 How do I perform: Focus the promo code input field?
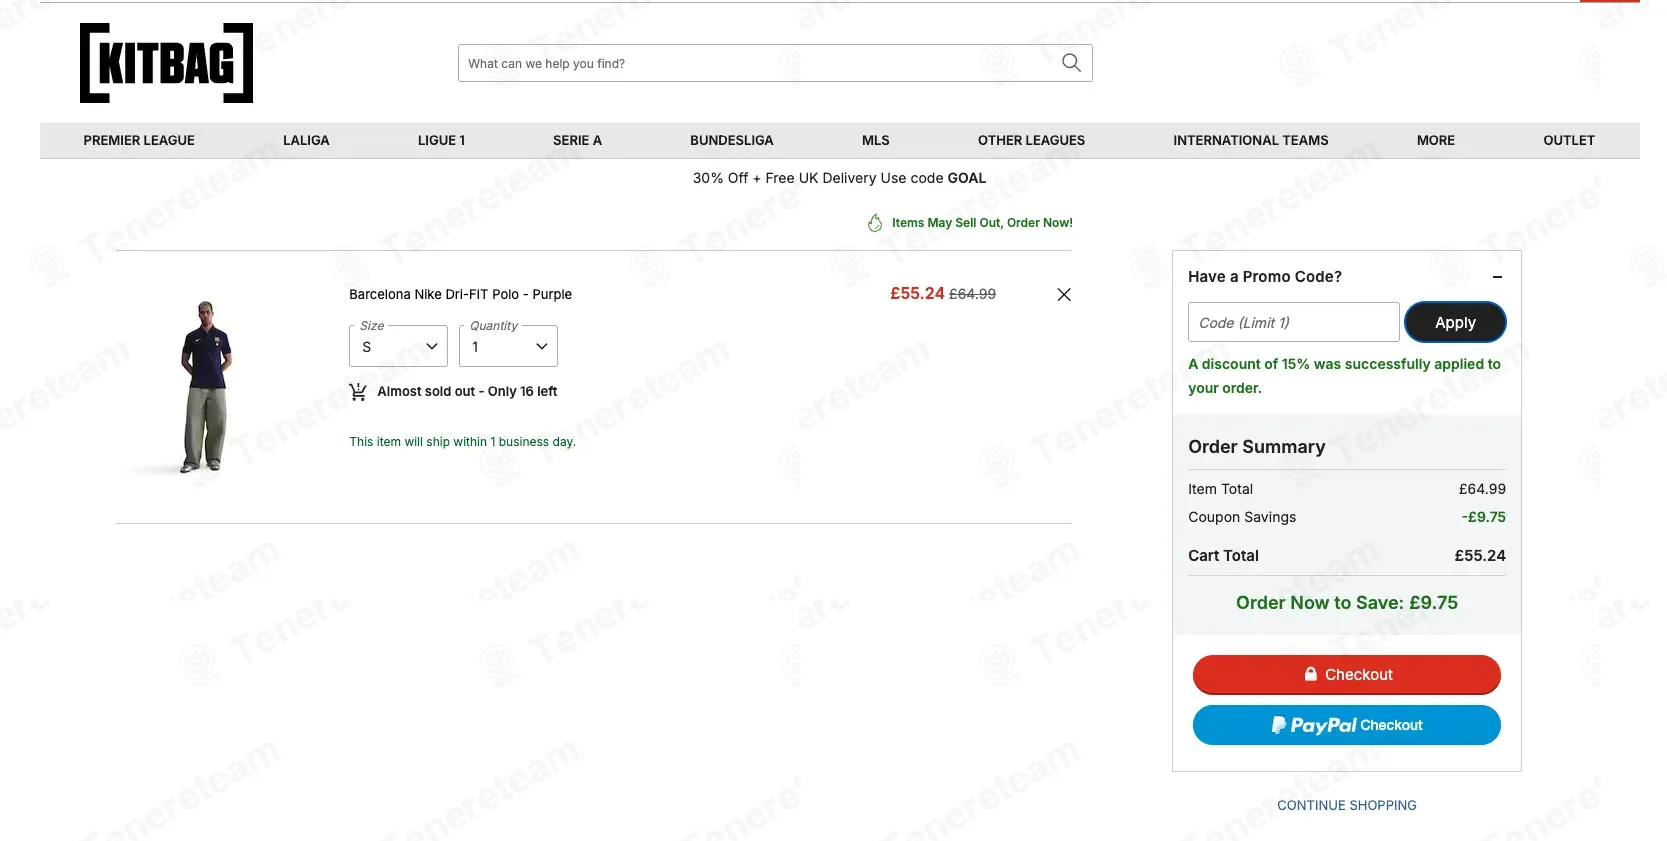1293,322
